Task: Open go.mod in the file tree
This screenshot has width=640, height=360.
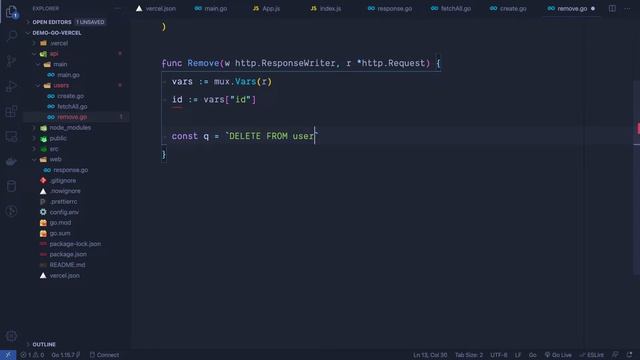Action: (x=60, y=223)
